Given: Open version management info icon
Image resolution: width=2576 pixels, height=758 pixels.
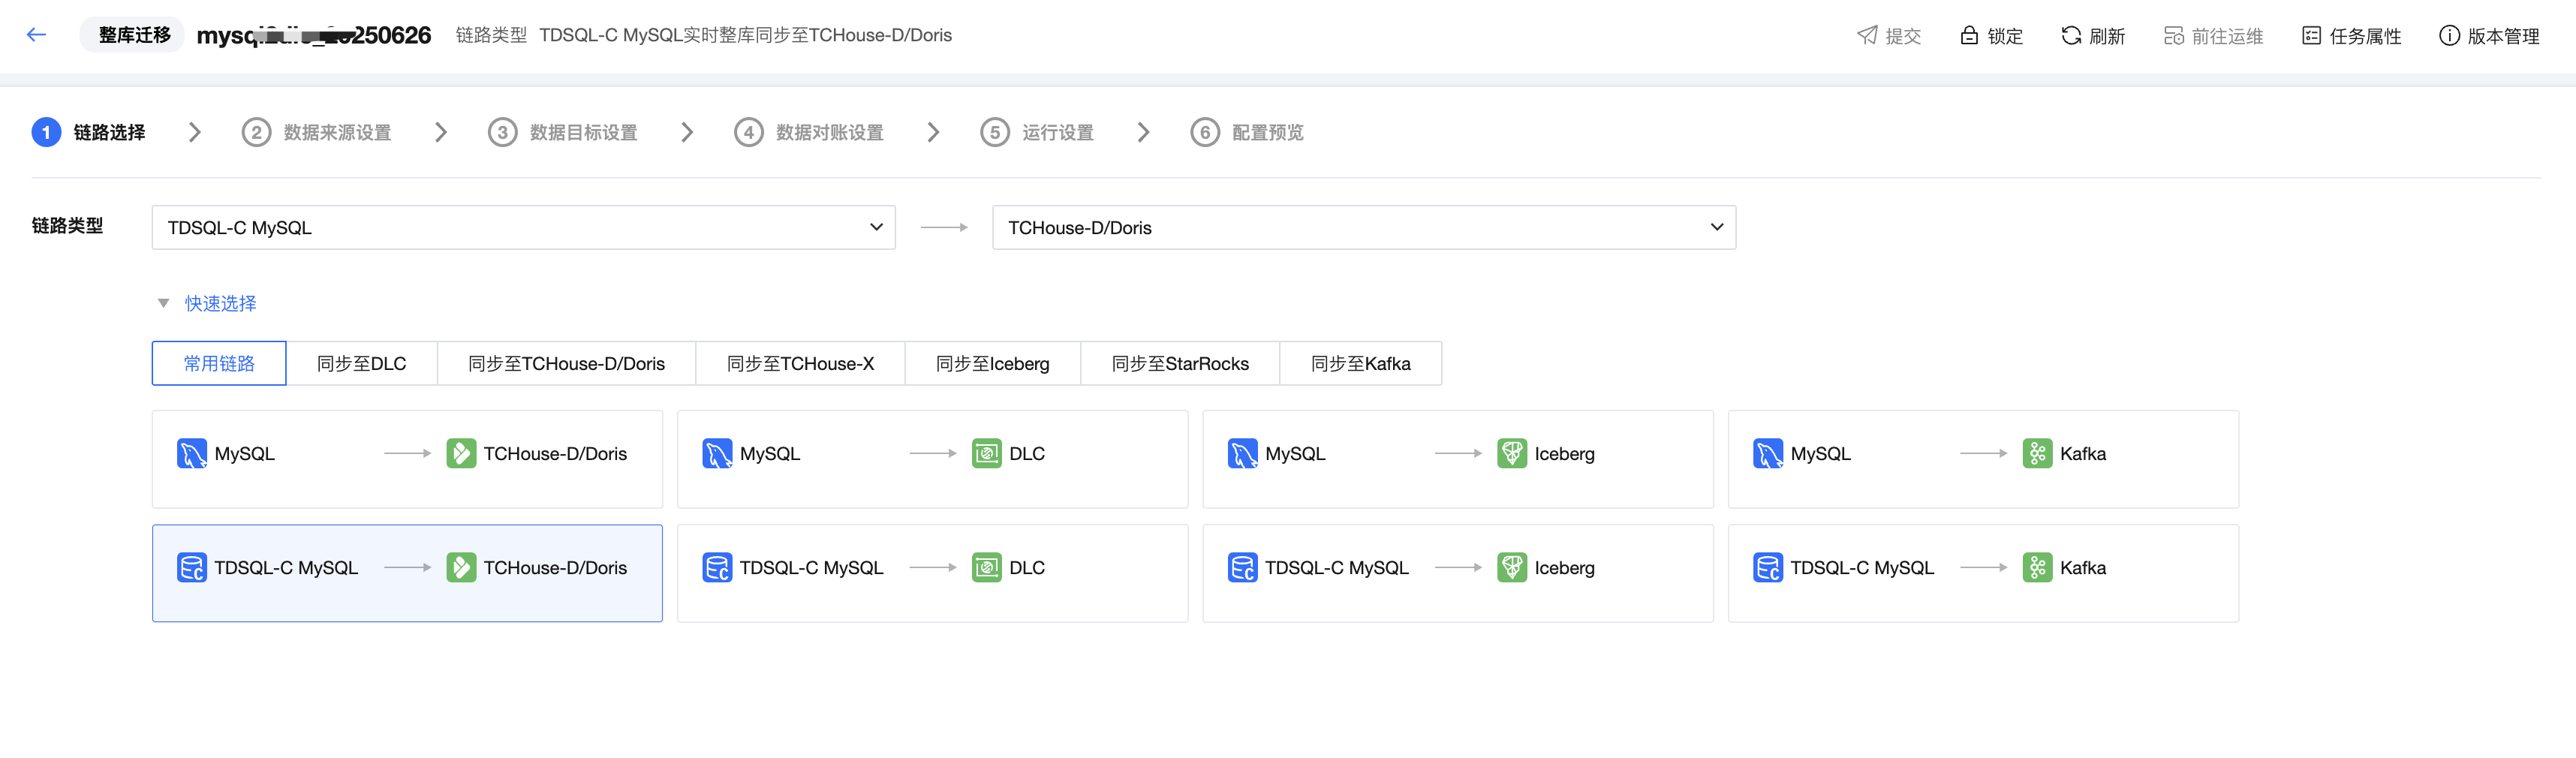Looking at the screenshot, I should tap(2449, 36).
